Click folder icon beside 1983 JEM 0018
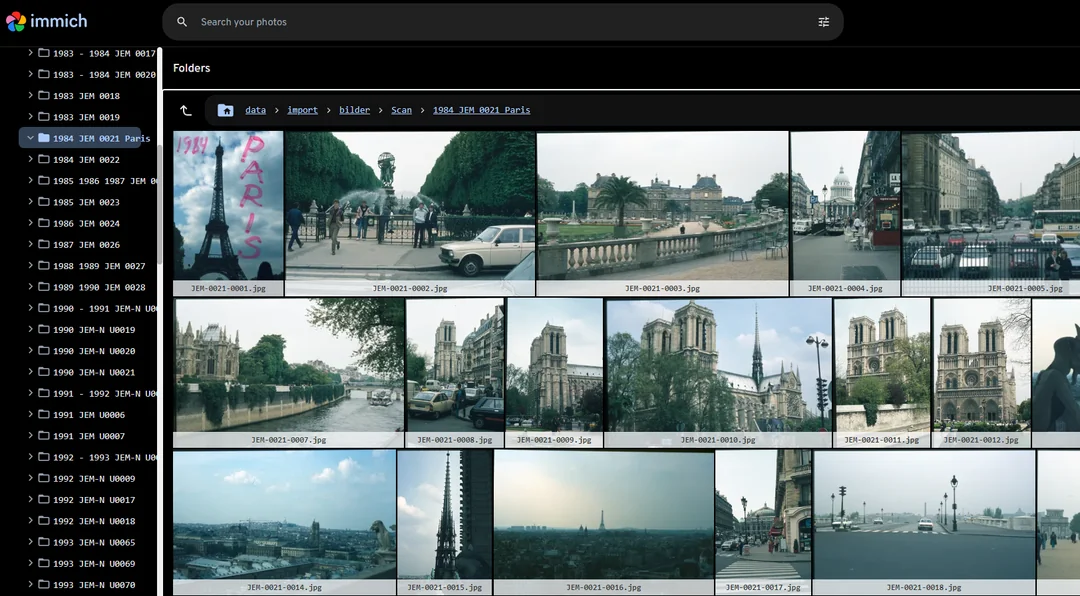The height and width of the screenshot is (596, 1080). coord(44,96)
